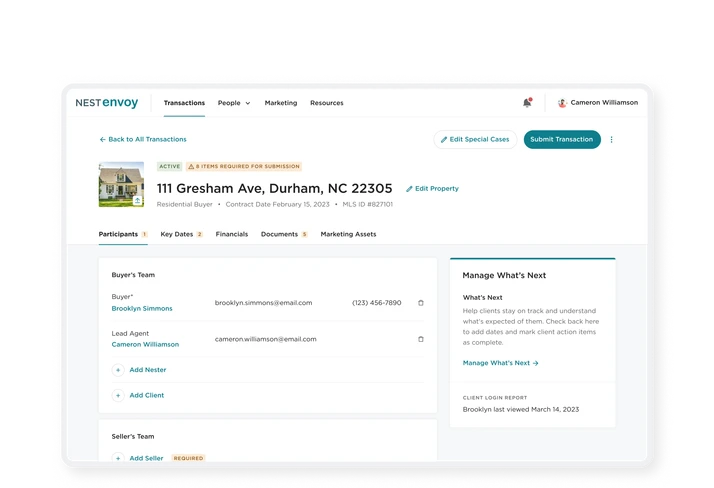Click Brooklyn last viewed March 14, 2023
The height and width of the screenshot is (488, 714).
click(521, 409)
